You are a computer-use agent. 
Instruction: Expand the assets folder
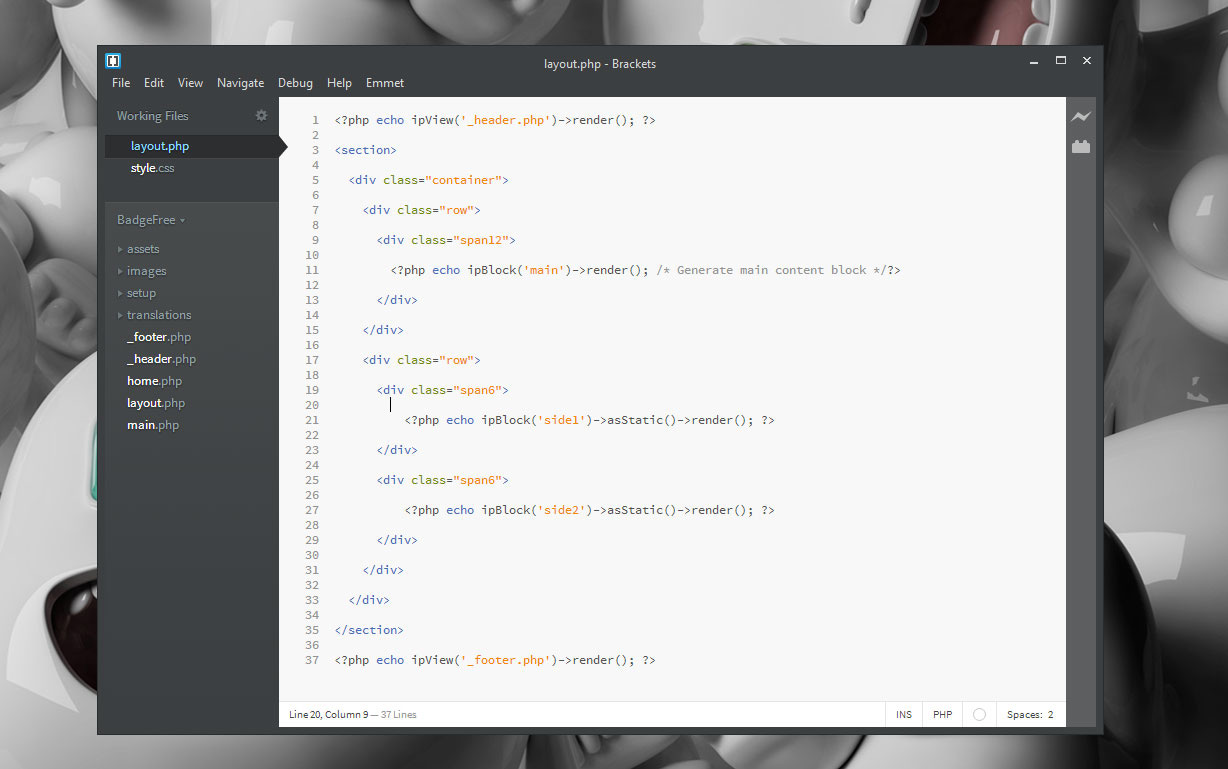click(142, 249)
